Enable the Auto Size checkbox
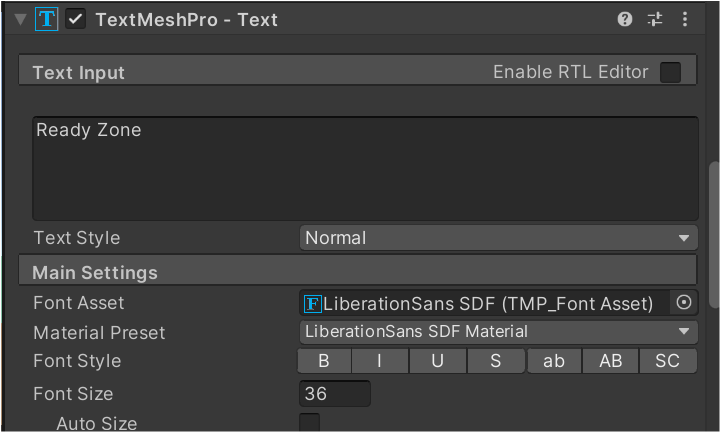 click(x=309, y=422)
